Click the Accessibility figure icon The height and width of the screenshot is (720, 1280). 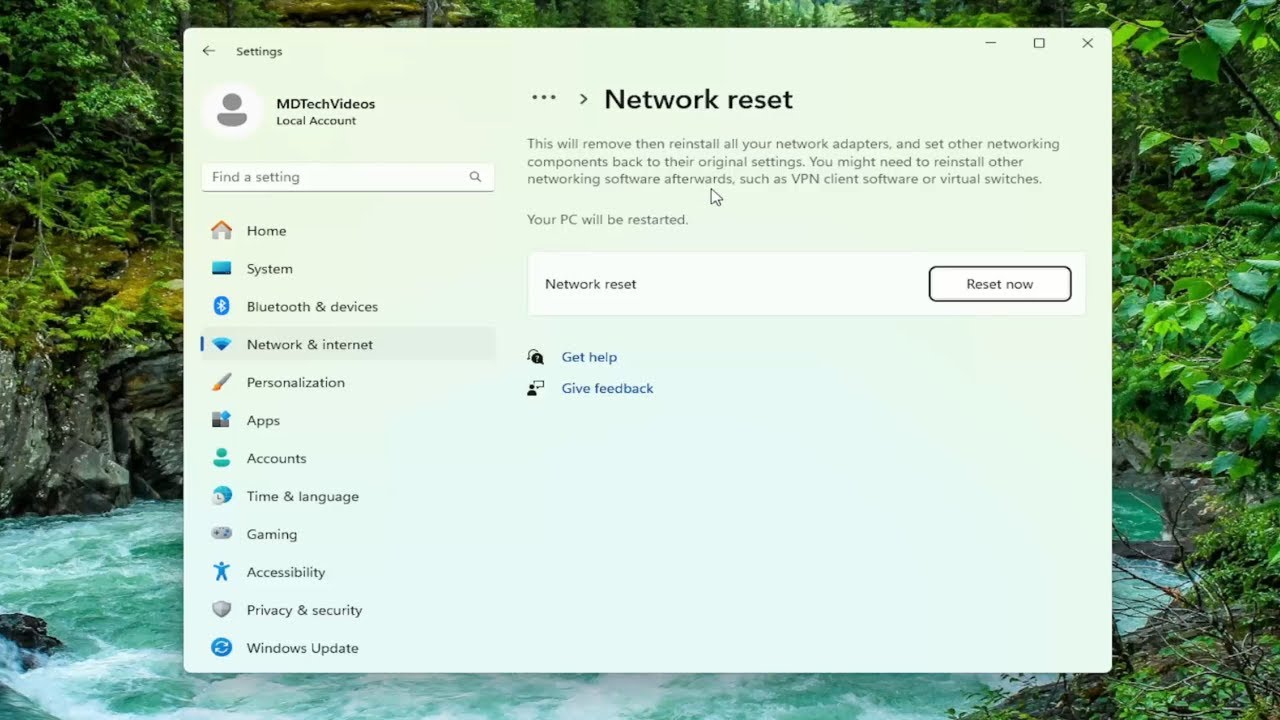[x=222, y=572]
